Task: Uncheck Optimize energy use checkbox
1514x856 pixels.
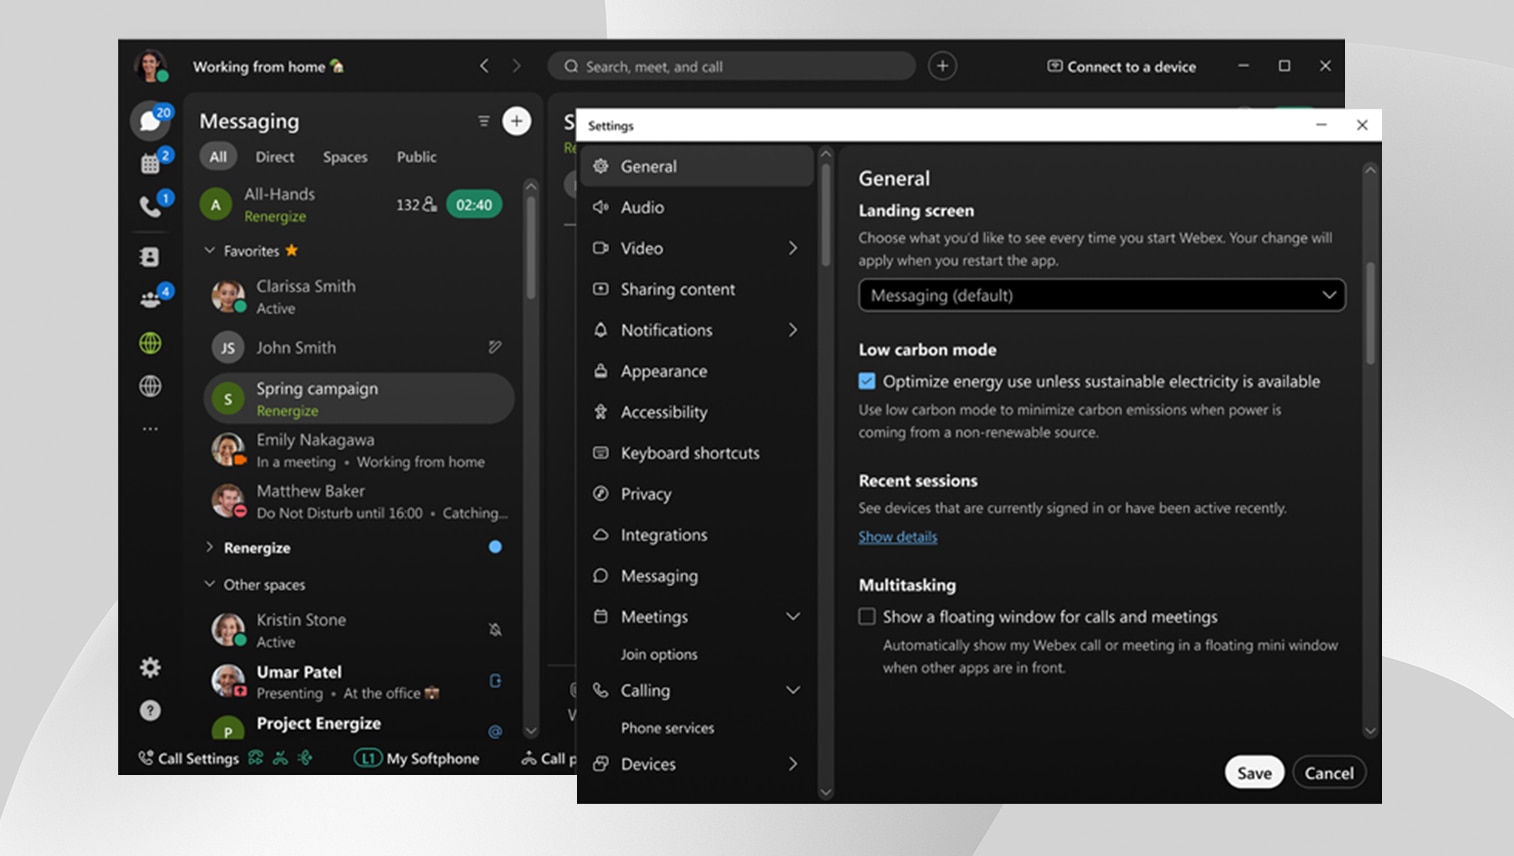Action: point(867,381)
